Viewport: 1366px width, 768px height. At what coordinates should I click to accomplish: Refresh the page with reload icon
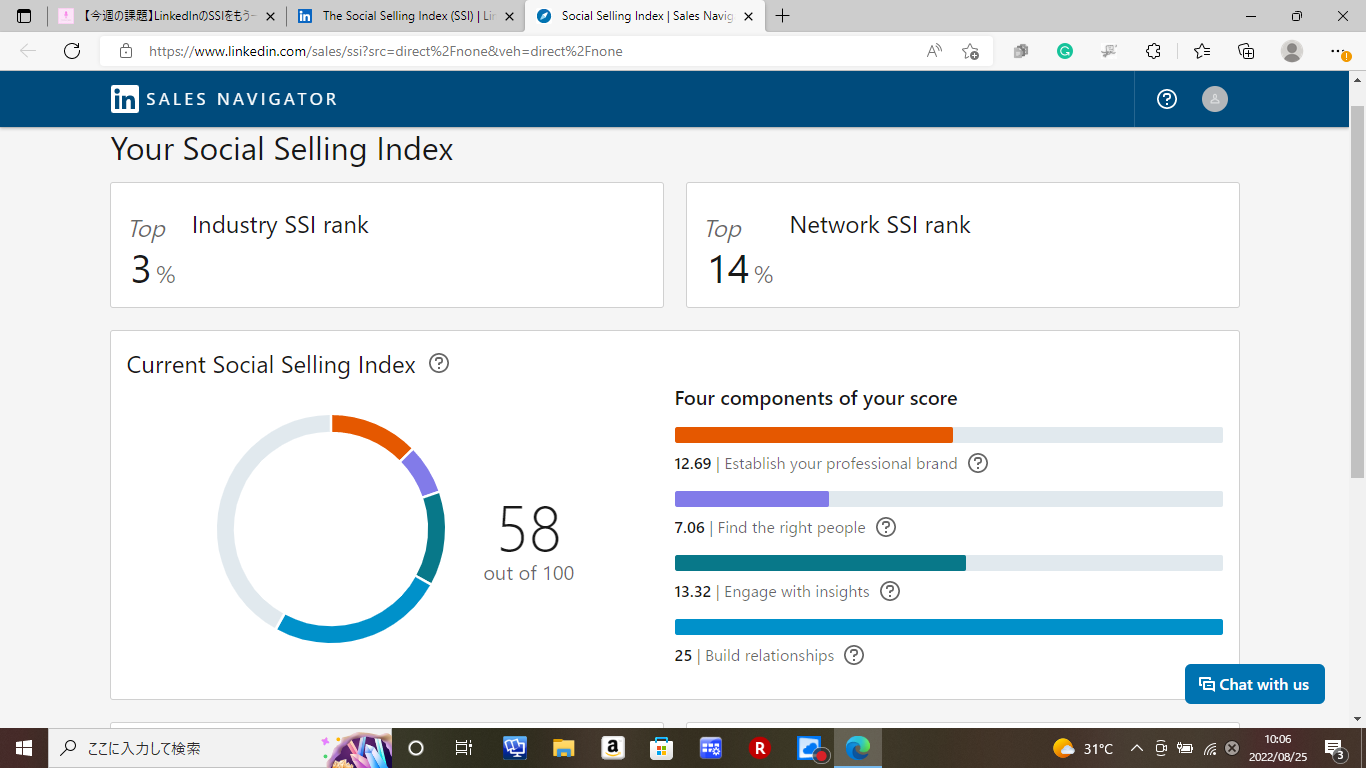[x=72, y=51]
